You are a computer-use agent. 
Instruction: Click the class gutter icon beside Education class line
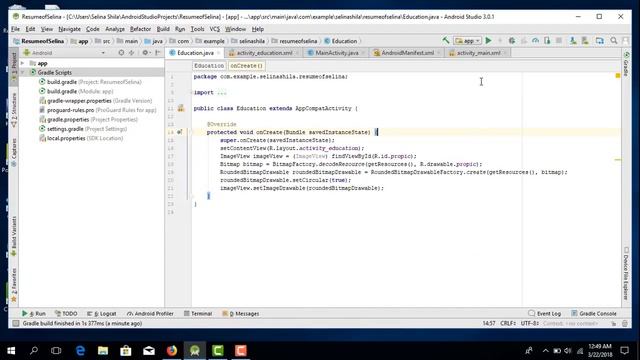point(181,108)
